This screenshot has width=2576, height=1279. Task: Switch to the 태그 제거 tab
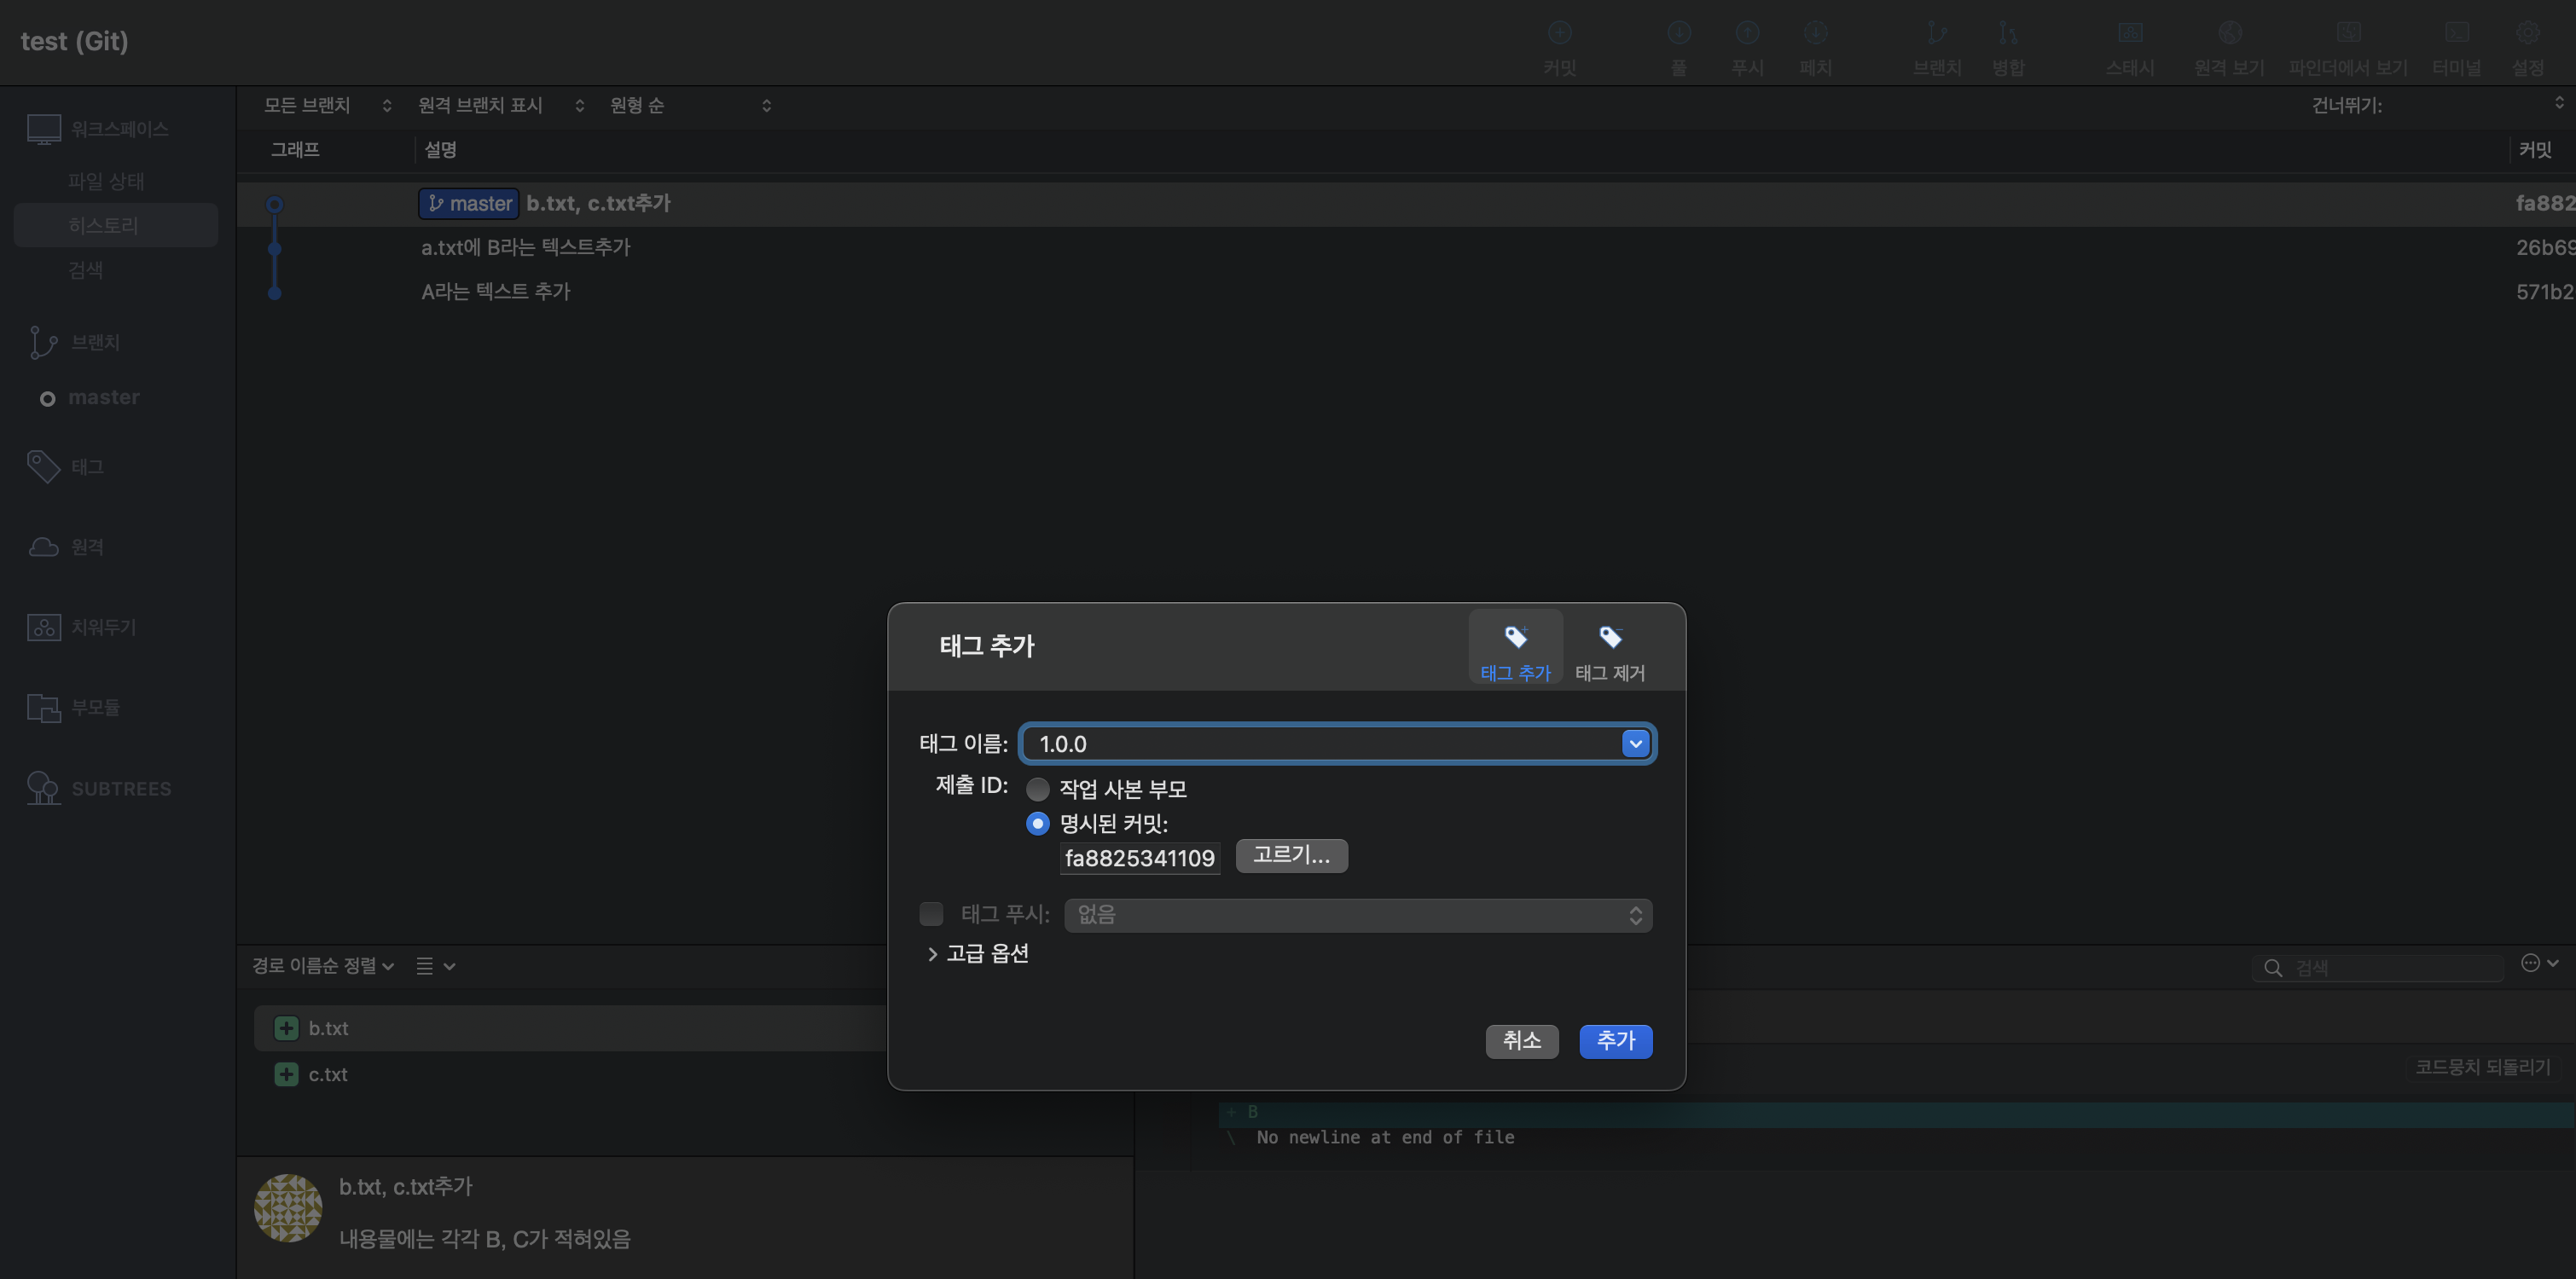(x=1609, y=650)
